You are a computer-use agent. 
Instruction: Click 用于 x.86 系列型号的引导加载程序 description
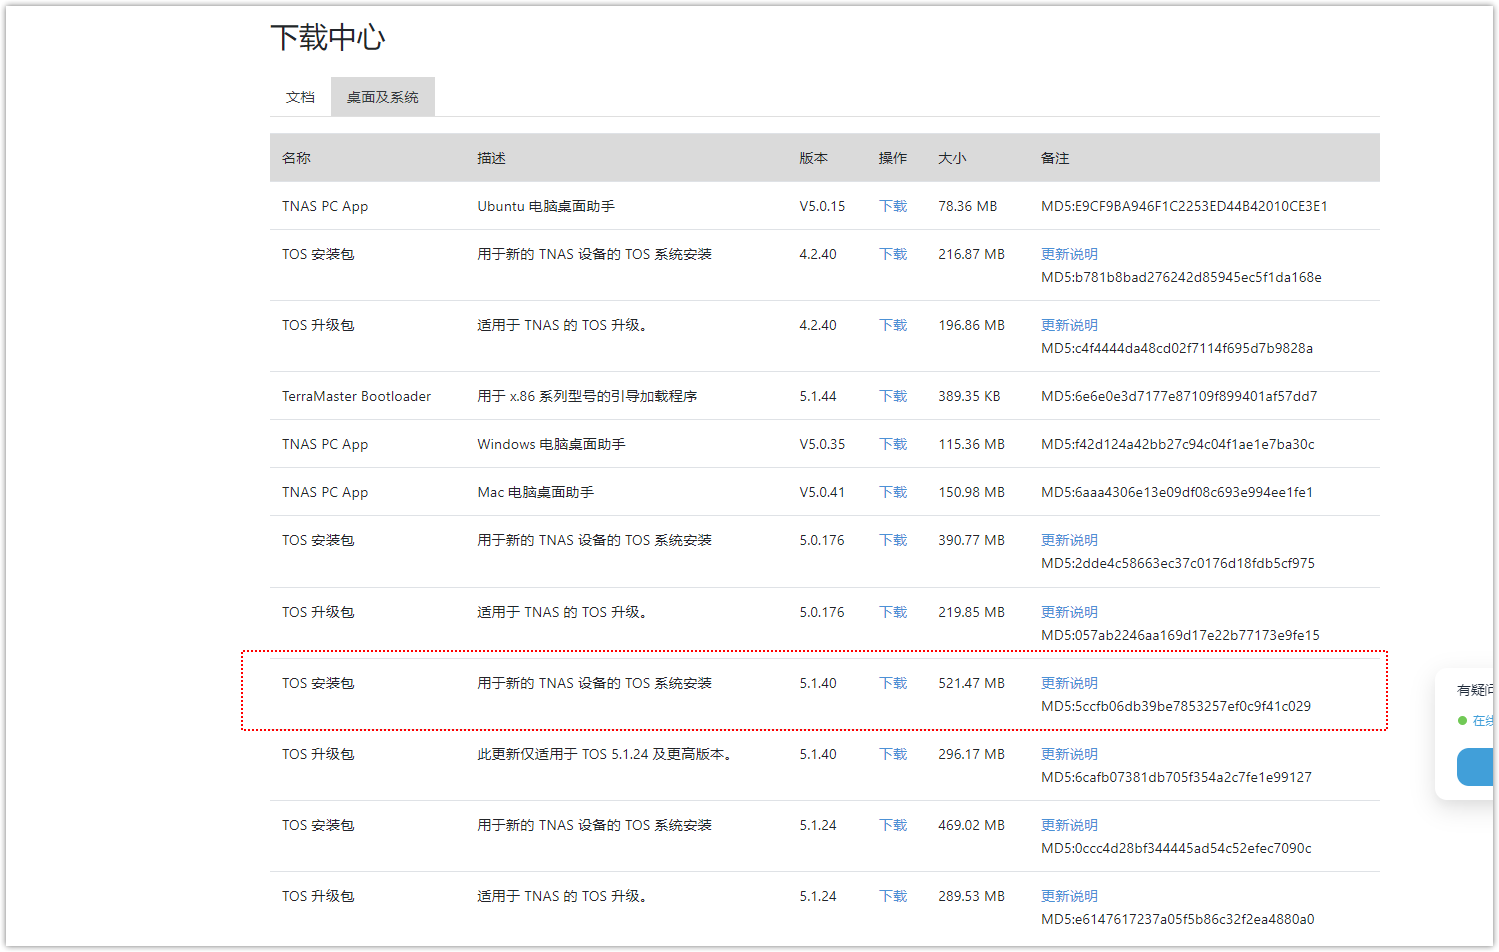coord(587,396)
